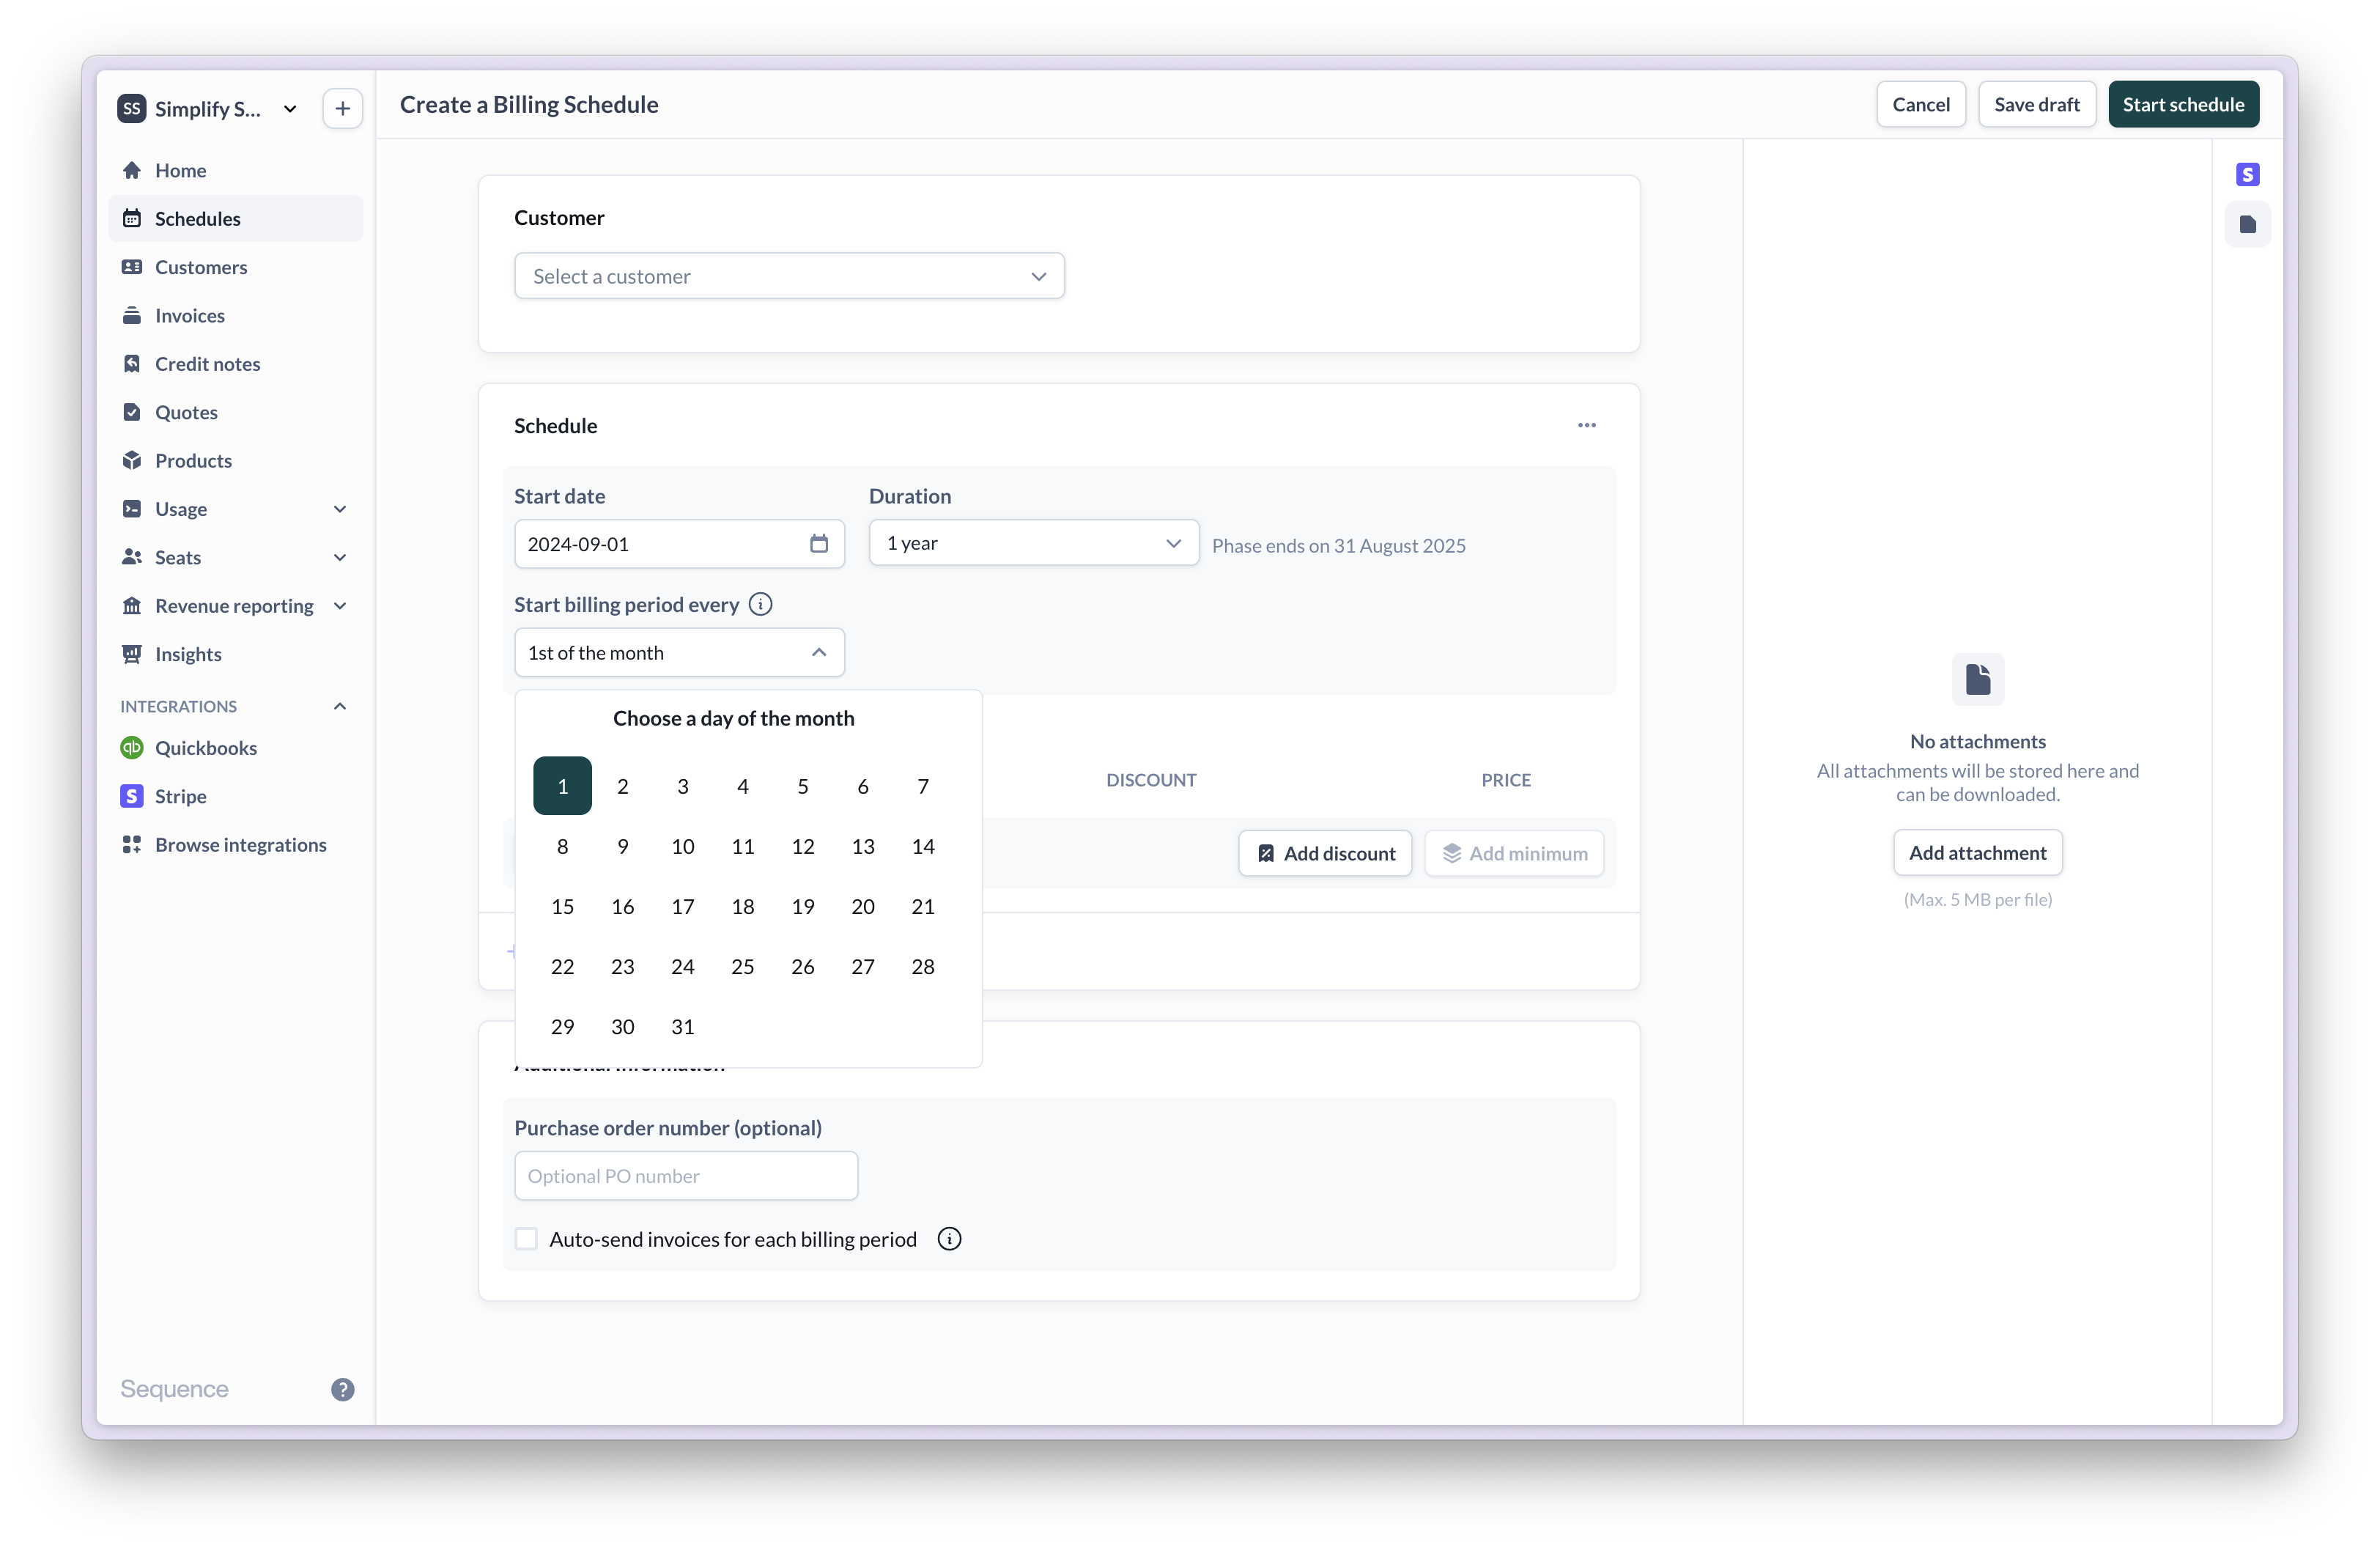Open Quotes in the sidebar
The image size is (2380, 1548).
click(235, 412)
